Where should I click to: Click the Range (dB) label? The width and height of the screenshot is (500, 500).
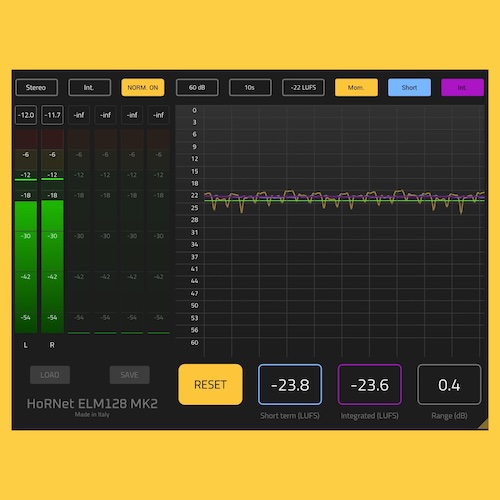449,416
